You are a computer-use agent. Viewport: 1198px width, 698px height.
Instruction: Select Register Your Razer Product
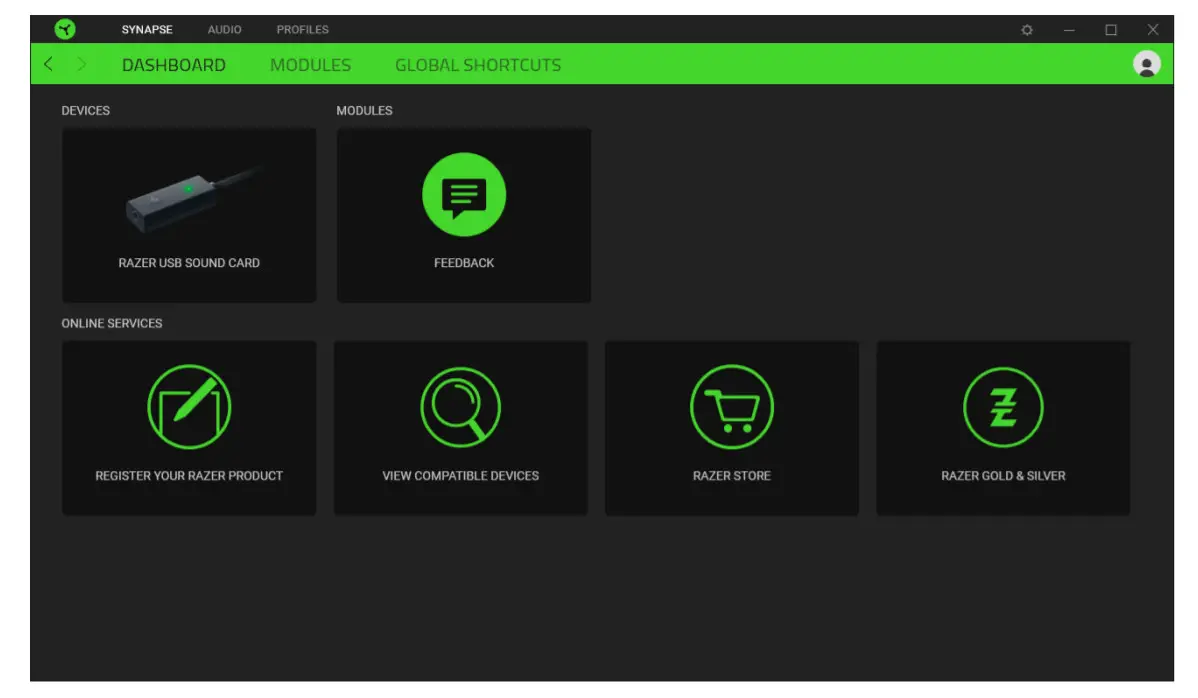click(188, 428)
